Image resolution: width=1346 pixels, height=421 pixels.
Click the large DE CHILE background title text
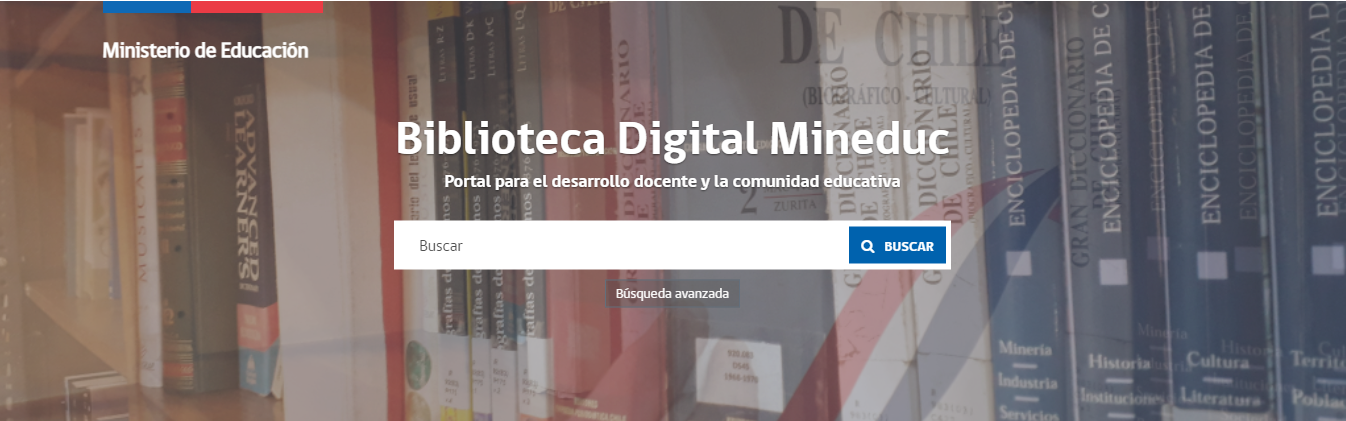(882, 47)
